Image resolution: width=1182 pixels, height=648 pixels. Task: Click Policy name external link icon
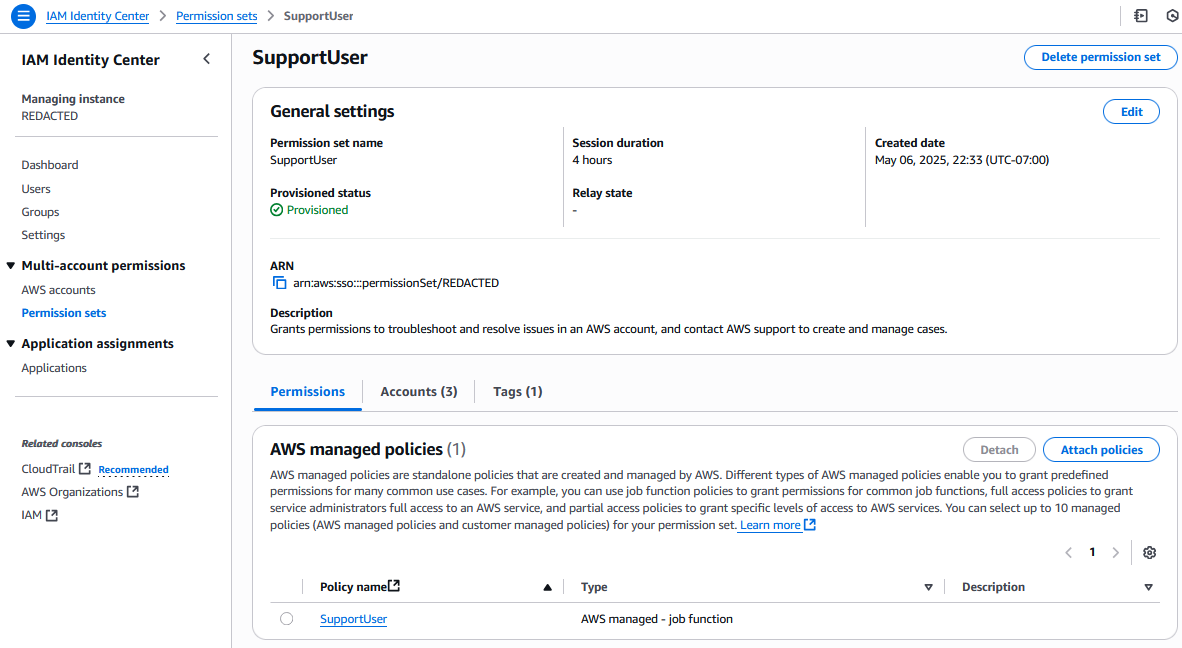click(393, 585)
